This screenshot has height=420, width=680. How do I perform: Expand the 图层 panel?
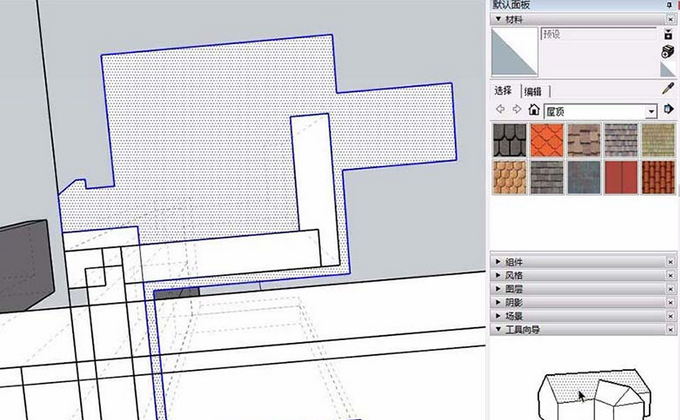click(498, 289)
